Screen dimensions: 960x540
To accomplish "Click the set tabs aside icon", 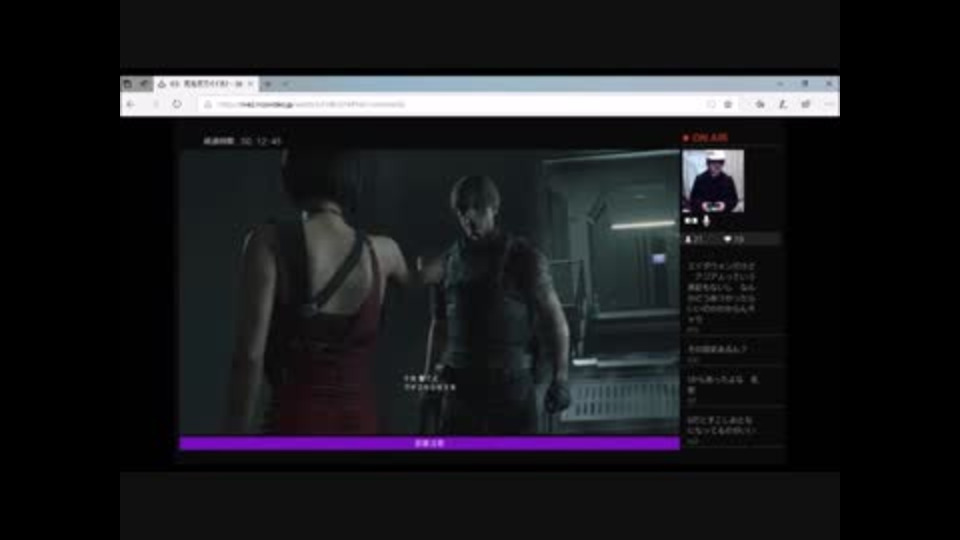I will click(x=144, y=84).
